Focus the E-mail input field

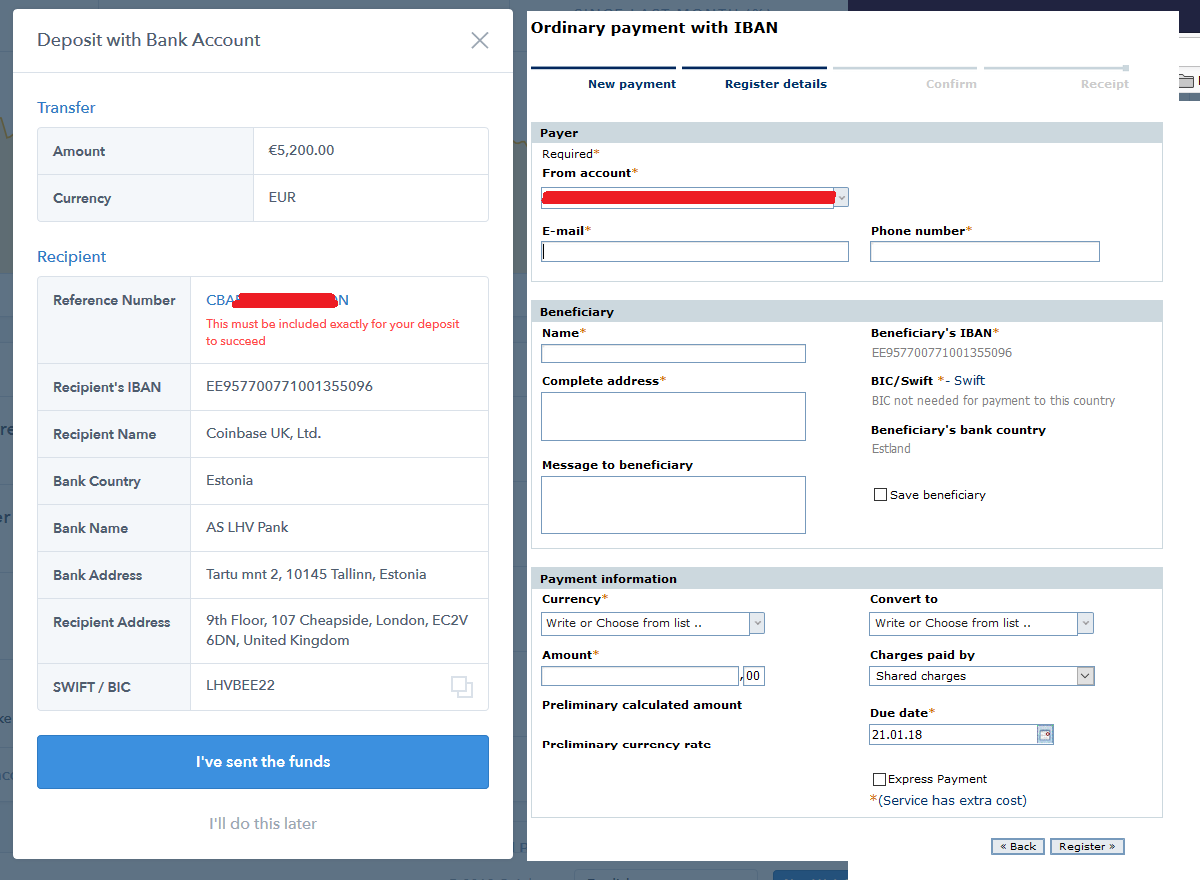695,252
